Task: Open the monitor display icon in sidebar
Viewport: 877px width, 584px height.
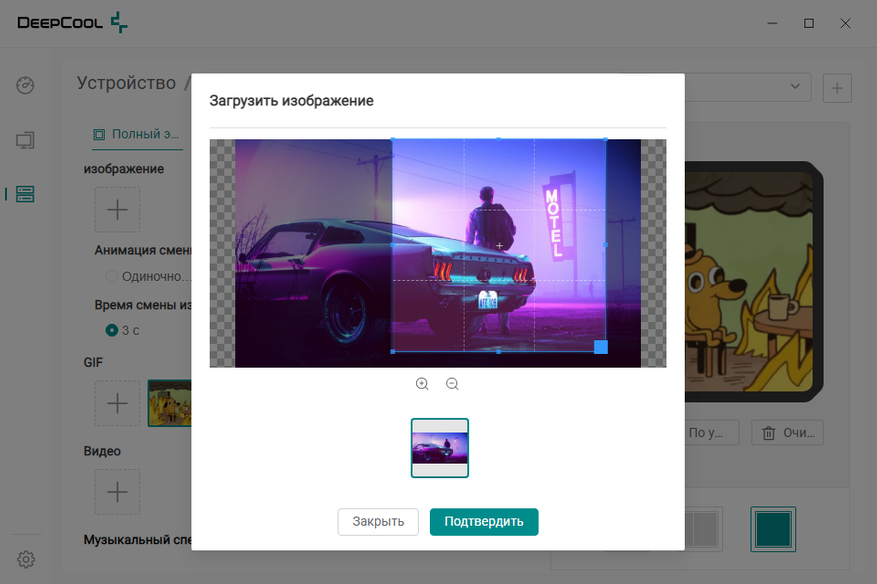Action: pyautogui.click(x=25, y=140)
